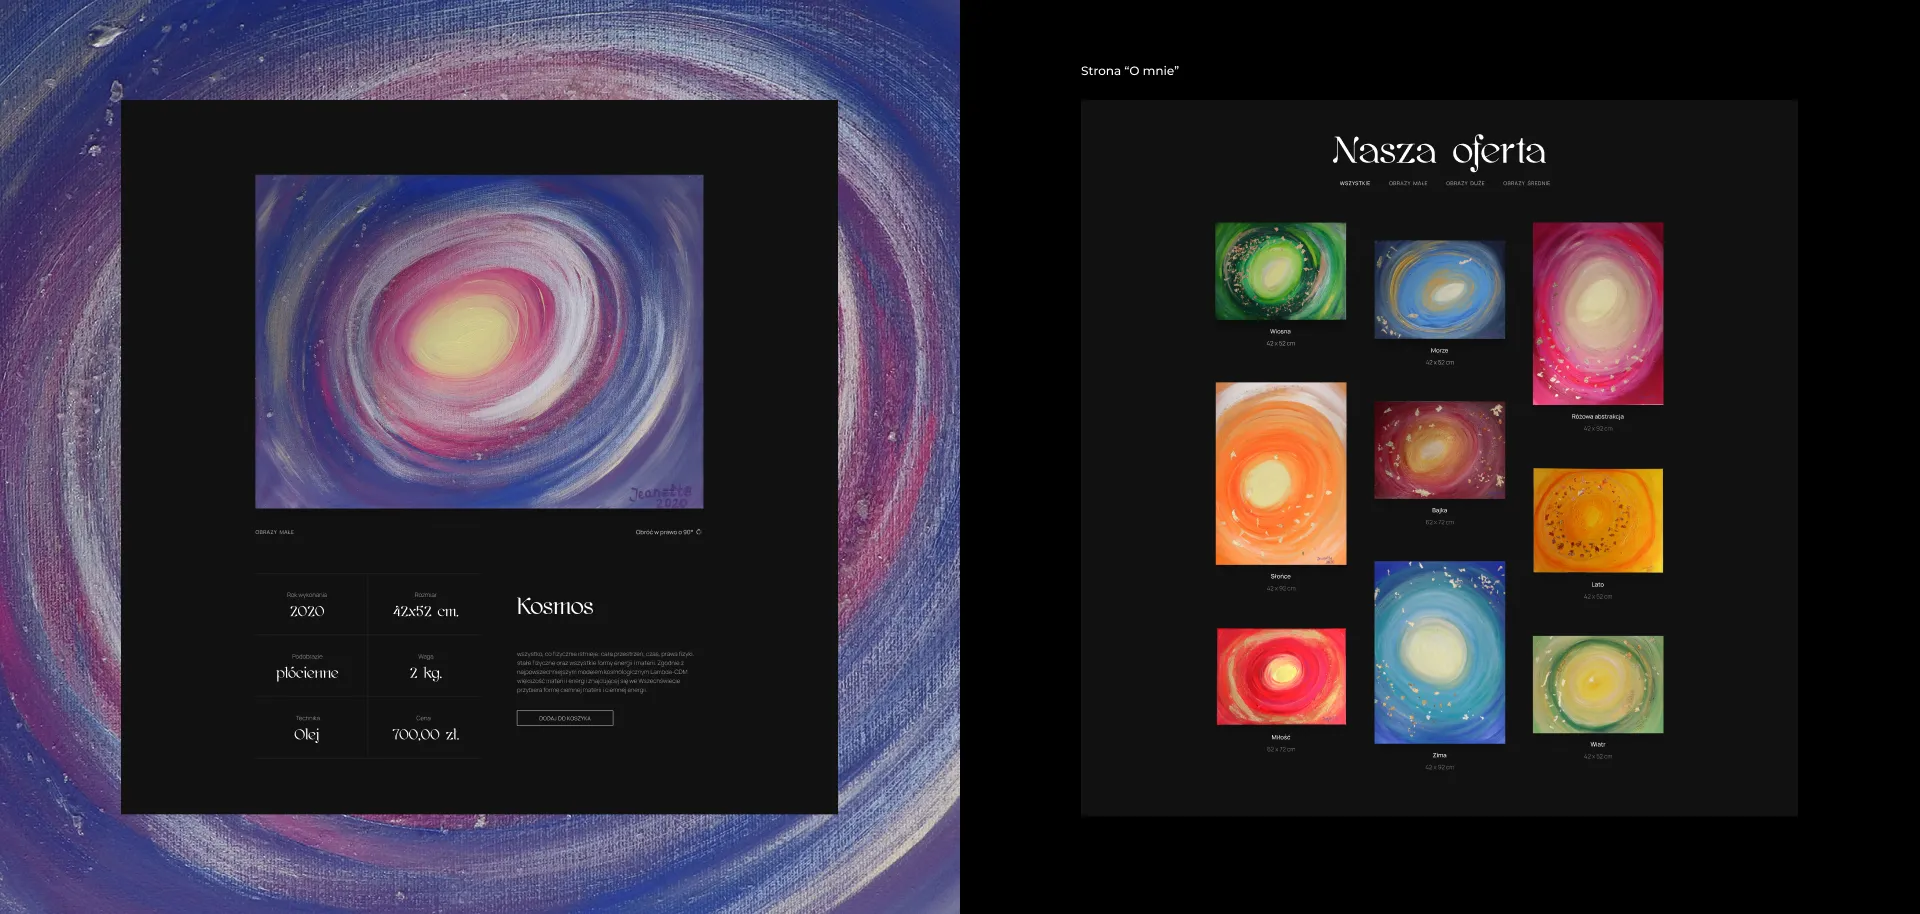This screenshot has width=1920, height=914.
Task: Click the "Lato" title text
Action: [1598, 585]
